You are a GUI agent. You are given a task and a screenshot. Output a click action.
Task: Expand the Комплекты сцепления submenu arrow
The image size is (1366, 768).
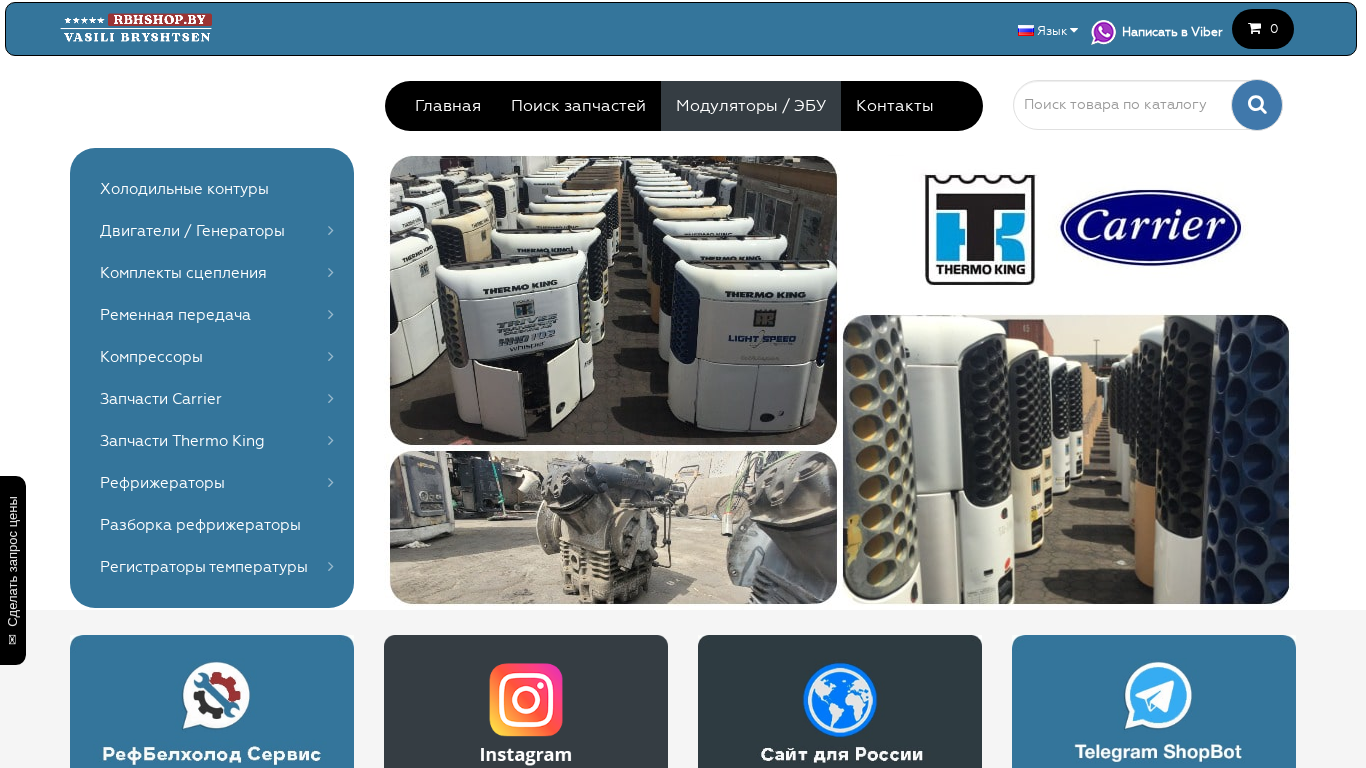[x=330, y=273]
